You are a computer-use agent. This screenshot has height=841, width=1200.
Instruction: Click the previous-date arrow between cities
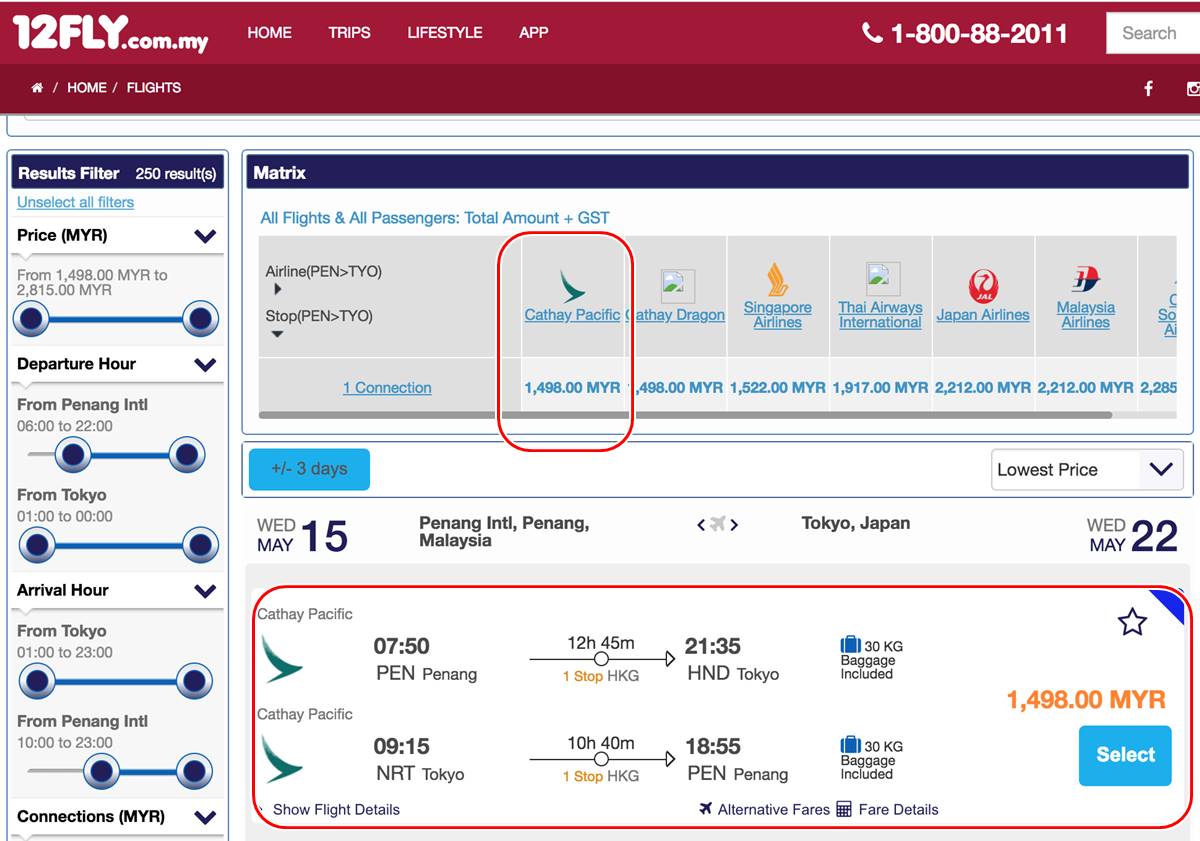coord(701,524)
